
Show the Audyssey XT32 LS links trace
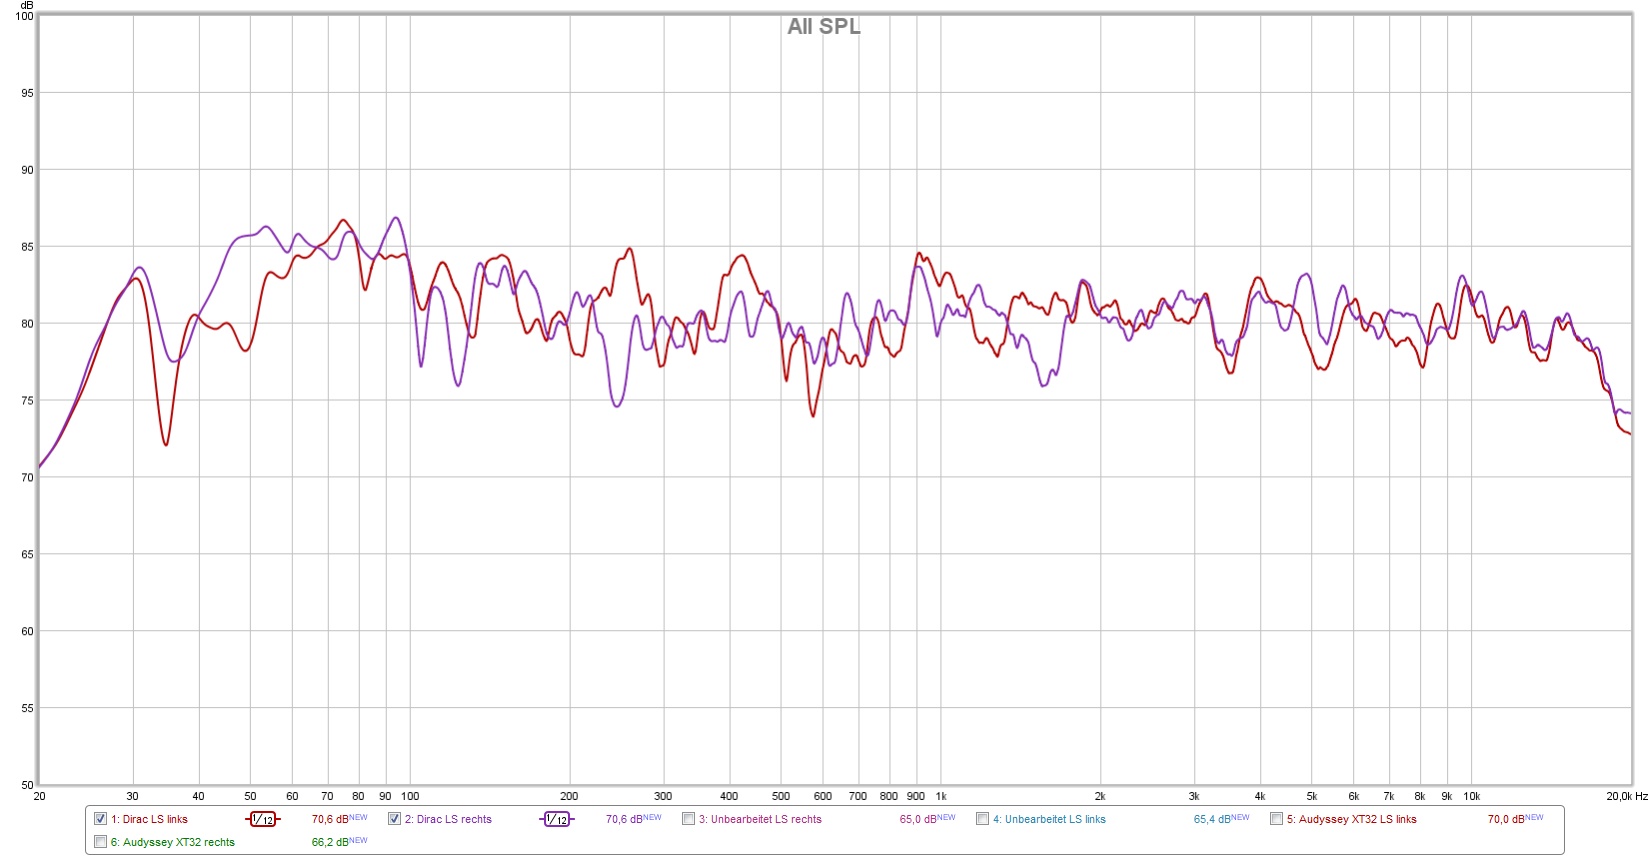[x=1276, y=819]
